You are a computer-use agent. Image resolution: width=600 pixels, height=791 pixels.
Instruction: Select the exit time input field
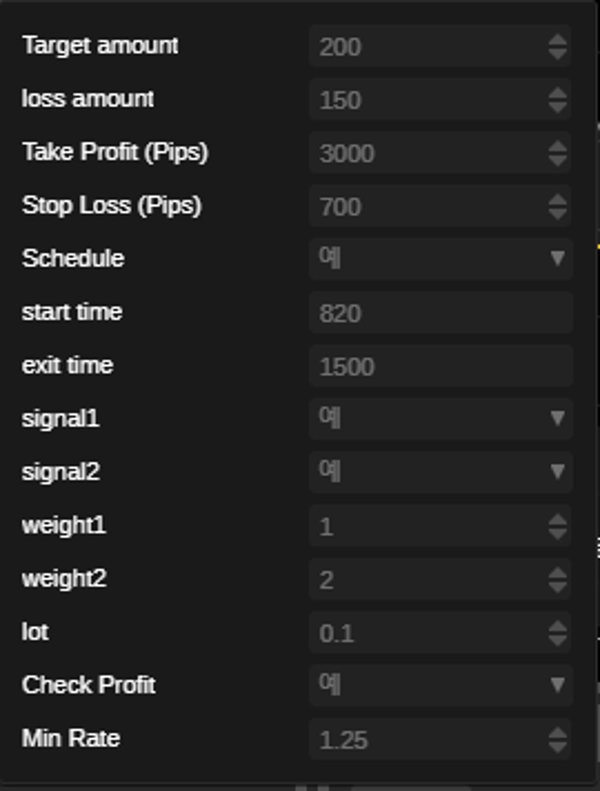click(x=440, y=366)
